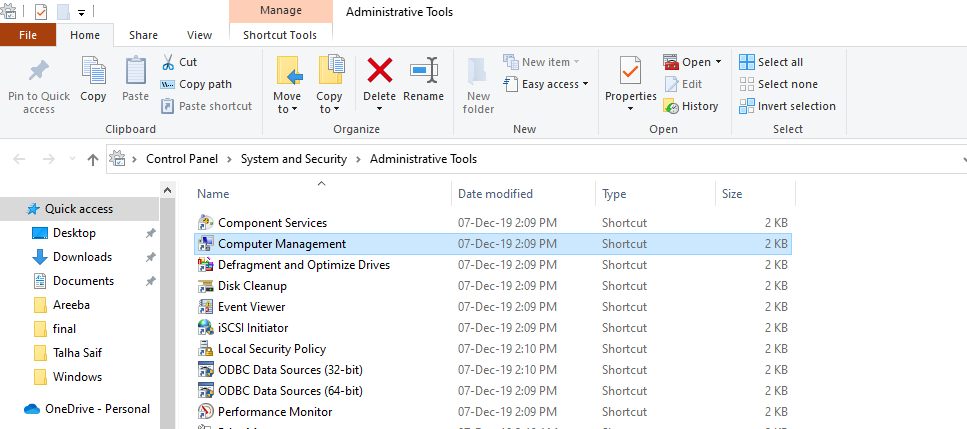Click the Properties checkmark icon
Viewport: 967px width, 429px height.
point(630,71)
